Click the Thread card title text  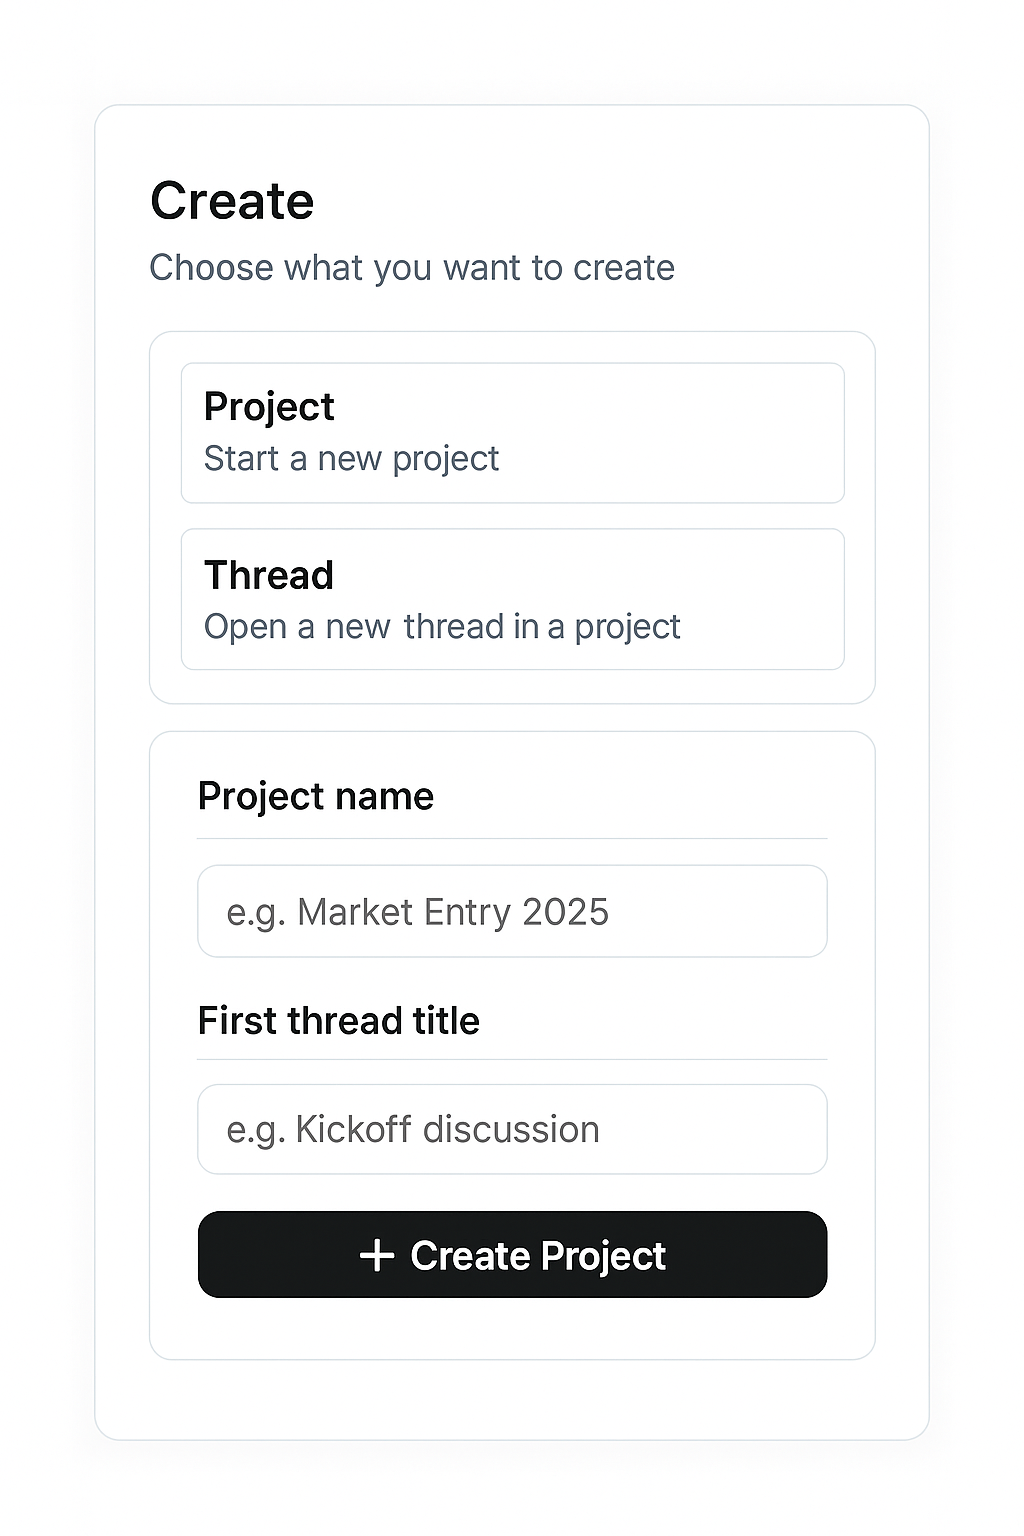268,575
